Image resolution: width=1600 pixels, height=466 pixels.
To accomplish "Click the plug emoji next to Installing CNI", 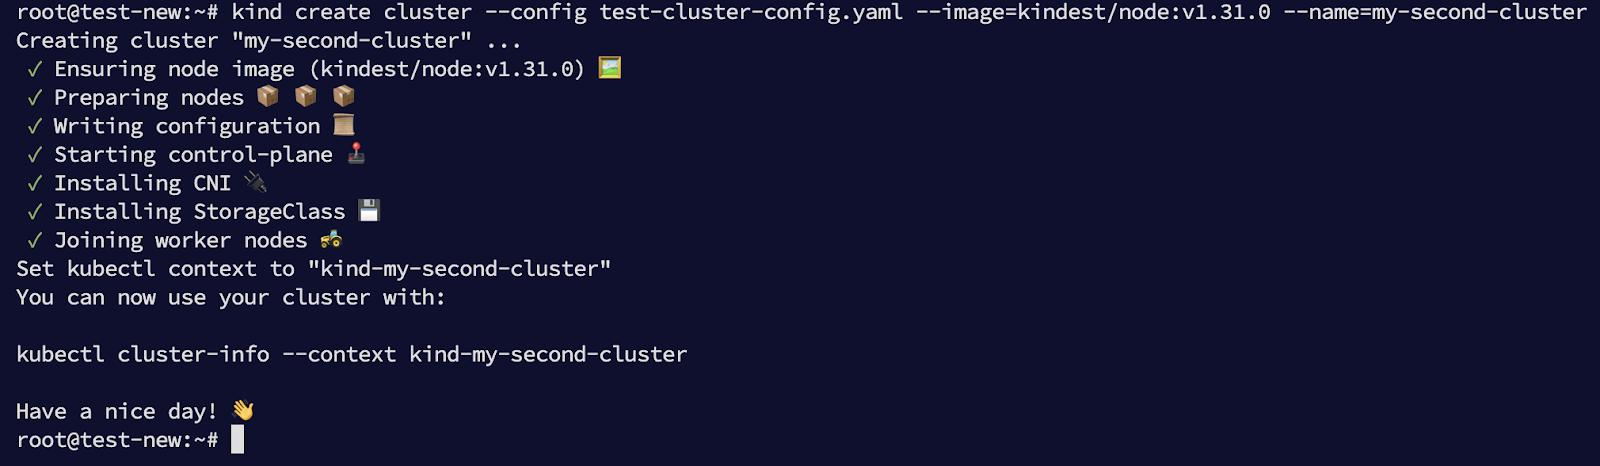I will click(x=256, y=182).
